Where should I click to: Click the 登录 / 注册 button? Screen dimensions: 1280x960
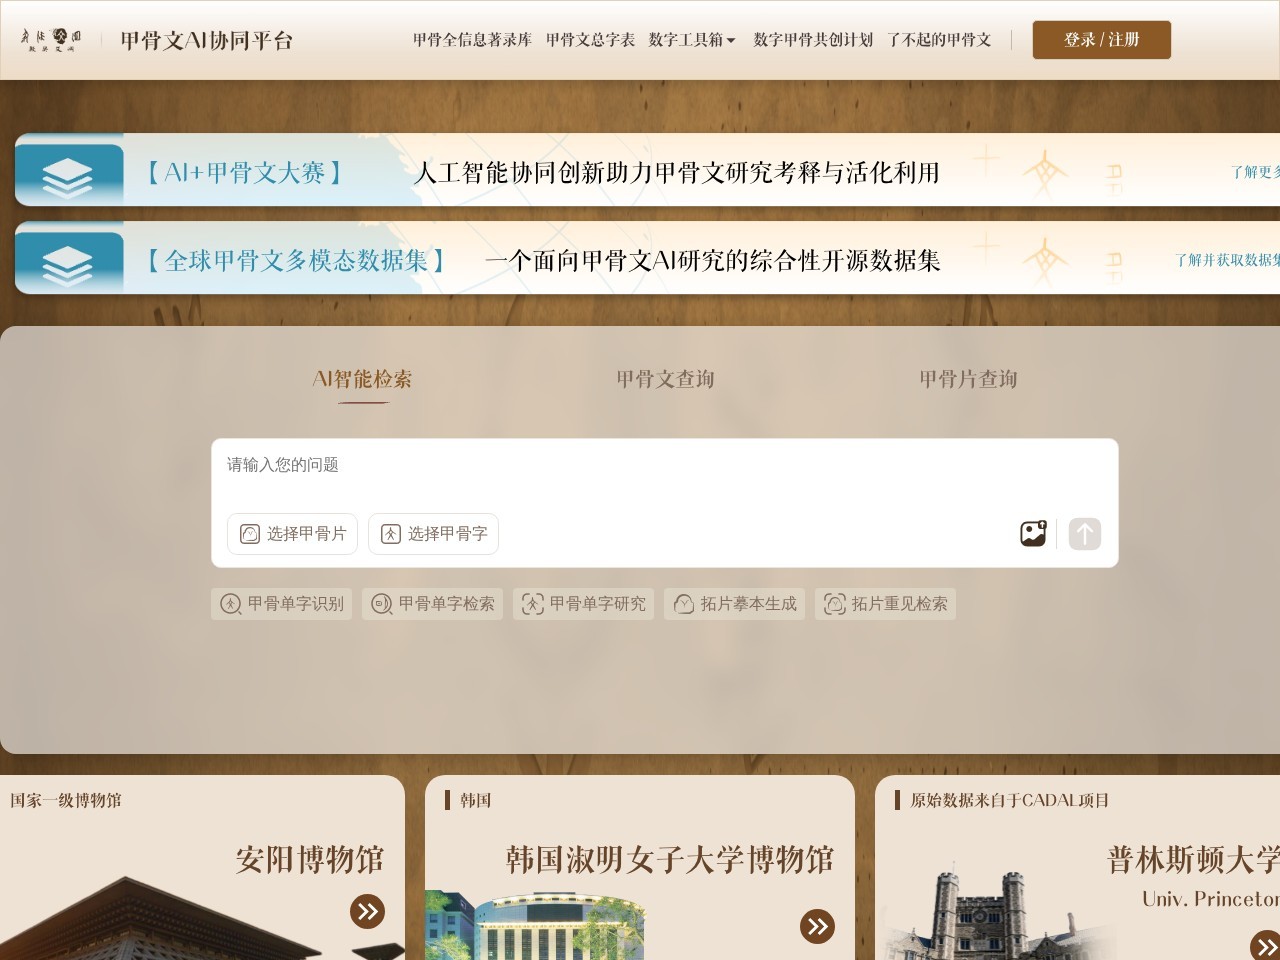[x=1101, y=40]
